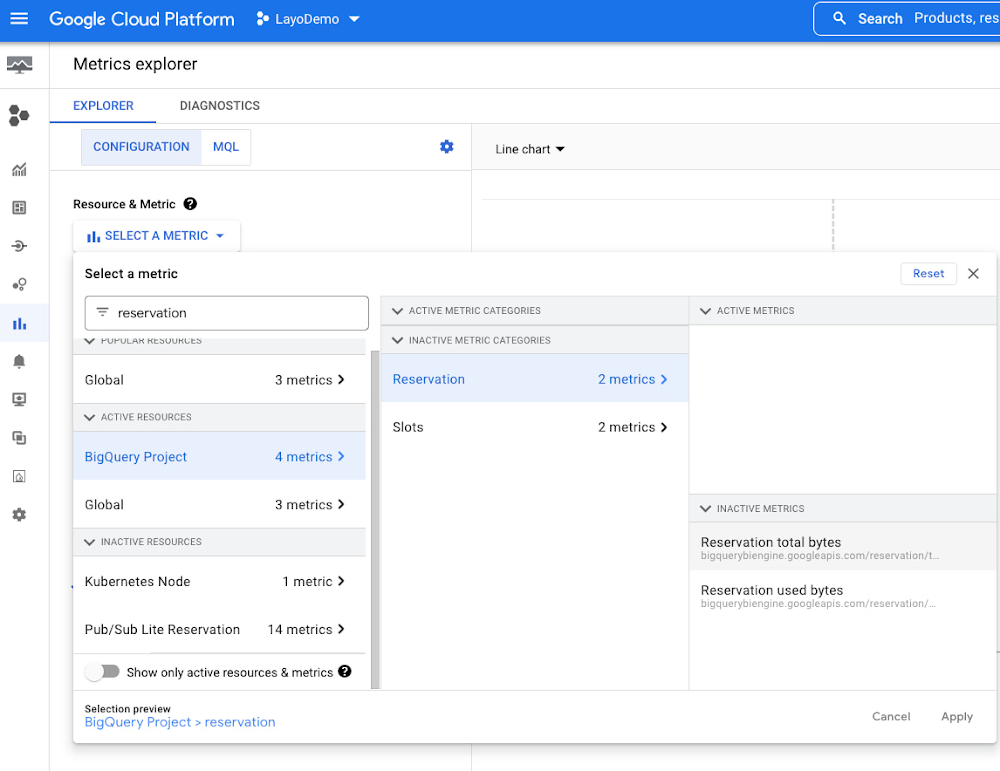1000x771 pixels.
Task: Open the Dashboards chart icon in sidebar
Action: (x=19, y=170)
